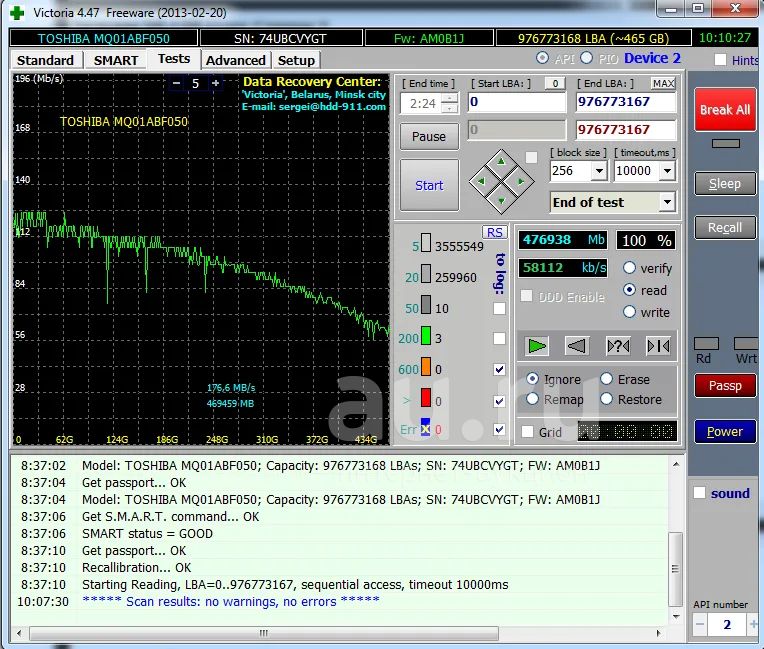The width and height of the screenshot is (764, 649).
Task: Select the Remap error action
Action: click(x=533, y=399)
